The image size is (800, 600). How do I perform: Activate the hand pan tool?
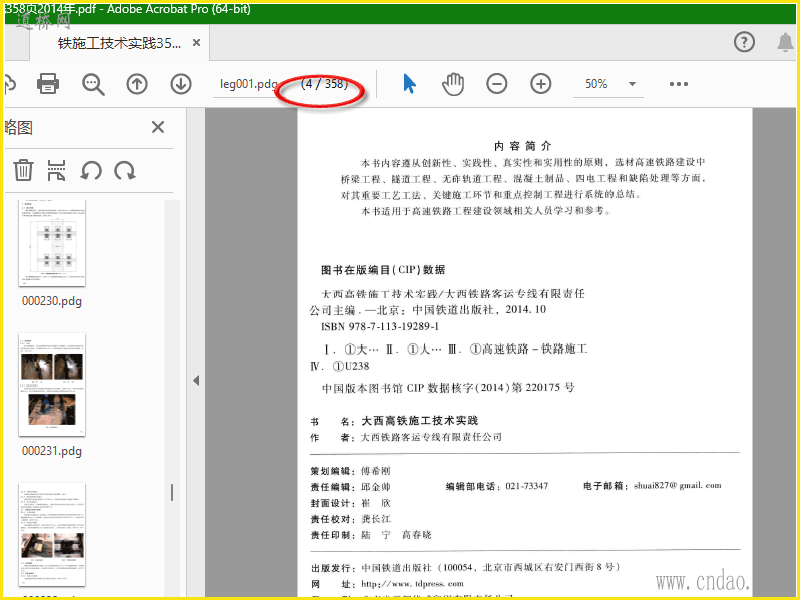(x=453, y=84)
